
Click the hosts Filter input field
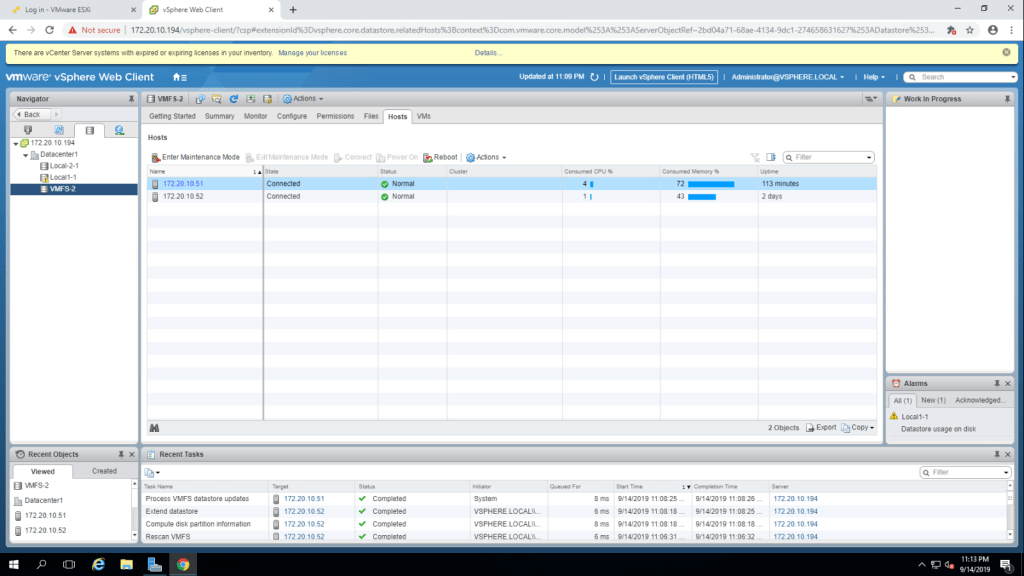click(x=829, y=157)
